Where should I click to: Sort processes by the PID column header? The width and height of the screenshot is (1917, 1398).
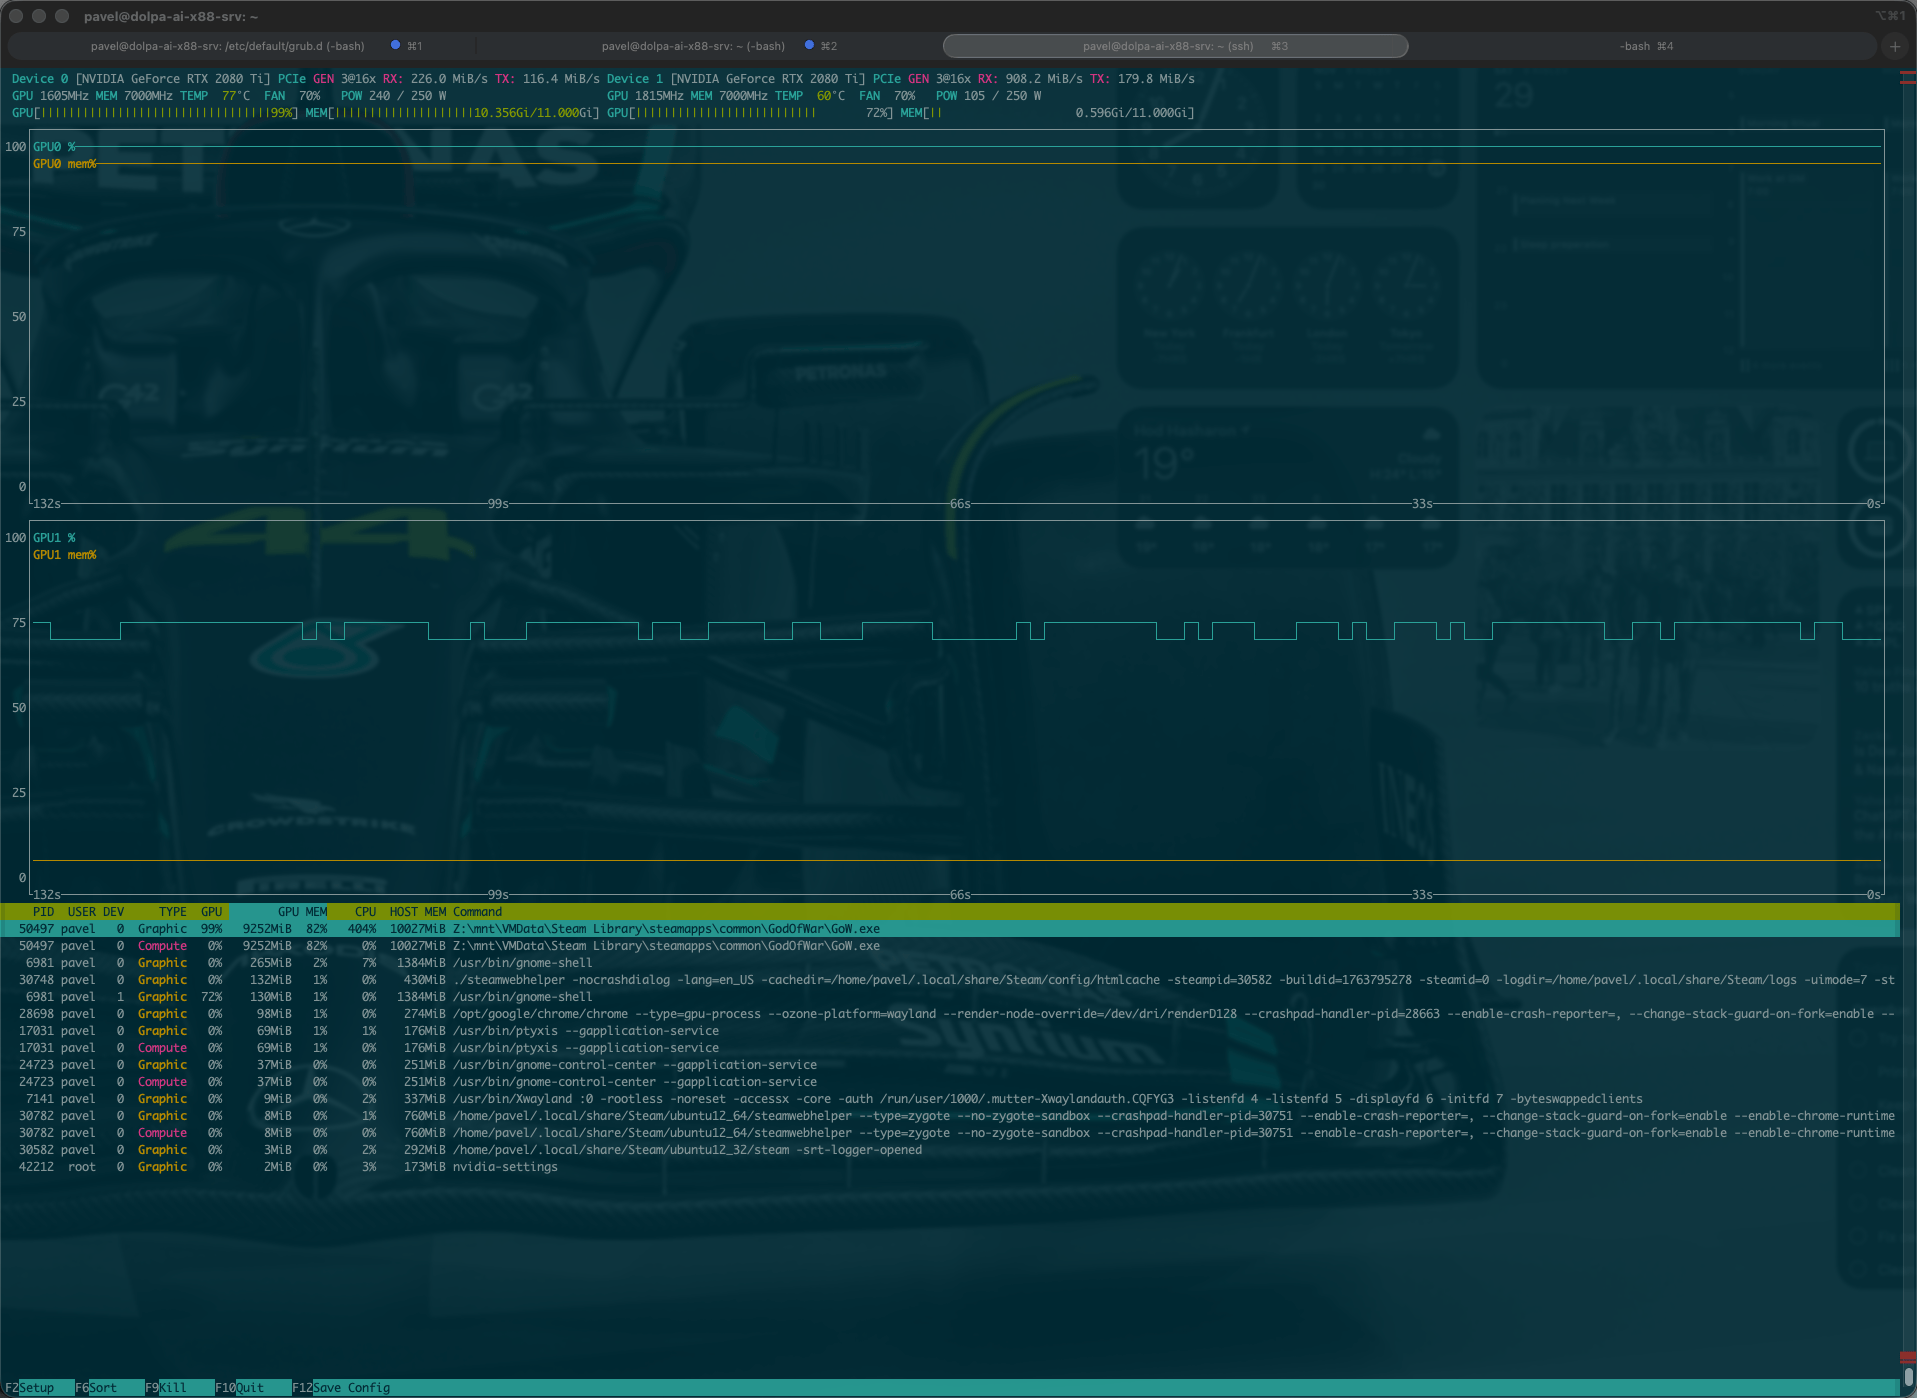[43, 911]
